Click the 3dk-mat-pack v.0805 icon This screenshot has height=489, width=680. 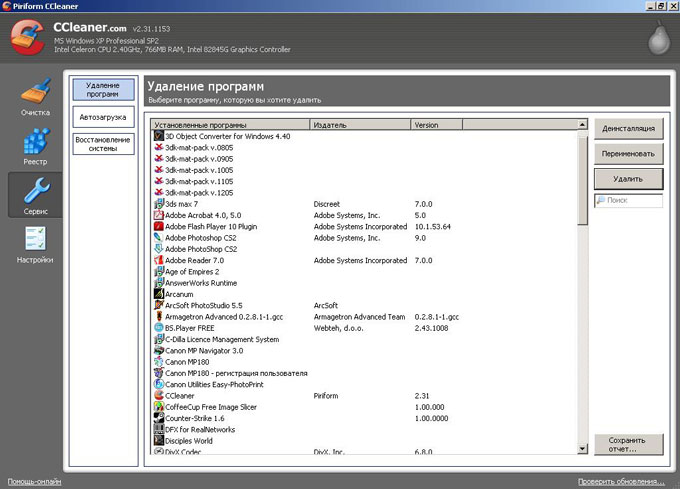click(x=159, y=147)
